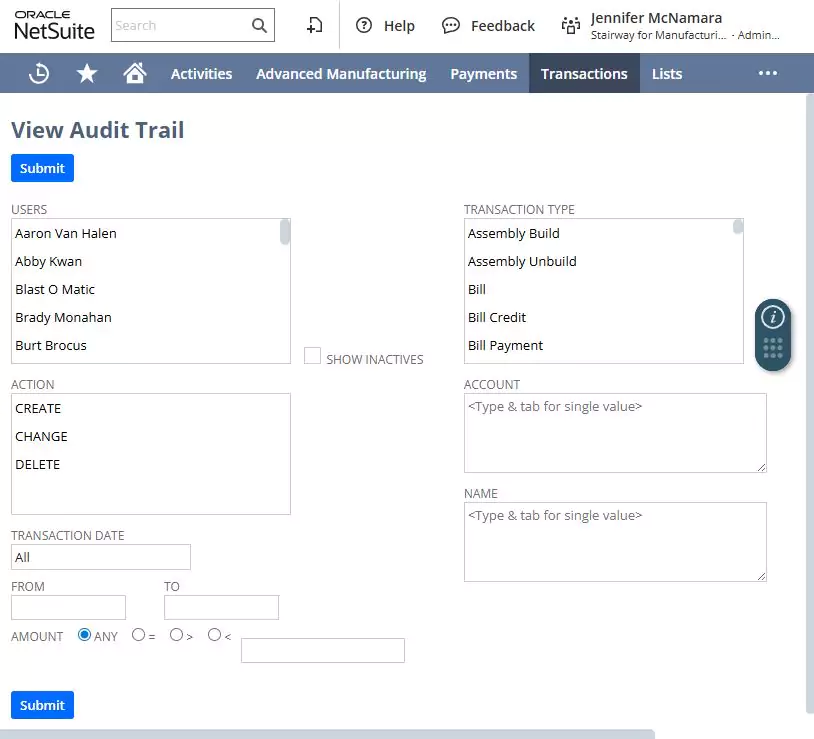The image size is (814, 739).
Task: Open the Transaction Date dropdown
Action: coord(101,557)
